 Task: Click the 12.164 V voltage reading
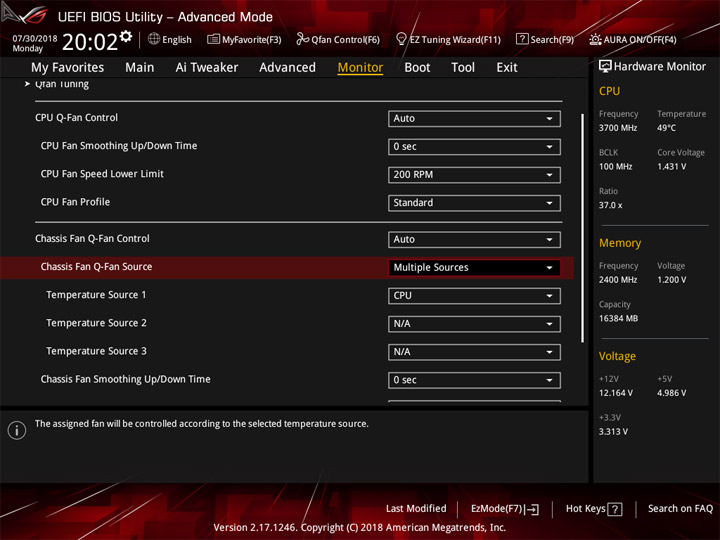coord(616,393)
